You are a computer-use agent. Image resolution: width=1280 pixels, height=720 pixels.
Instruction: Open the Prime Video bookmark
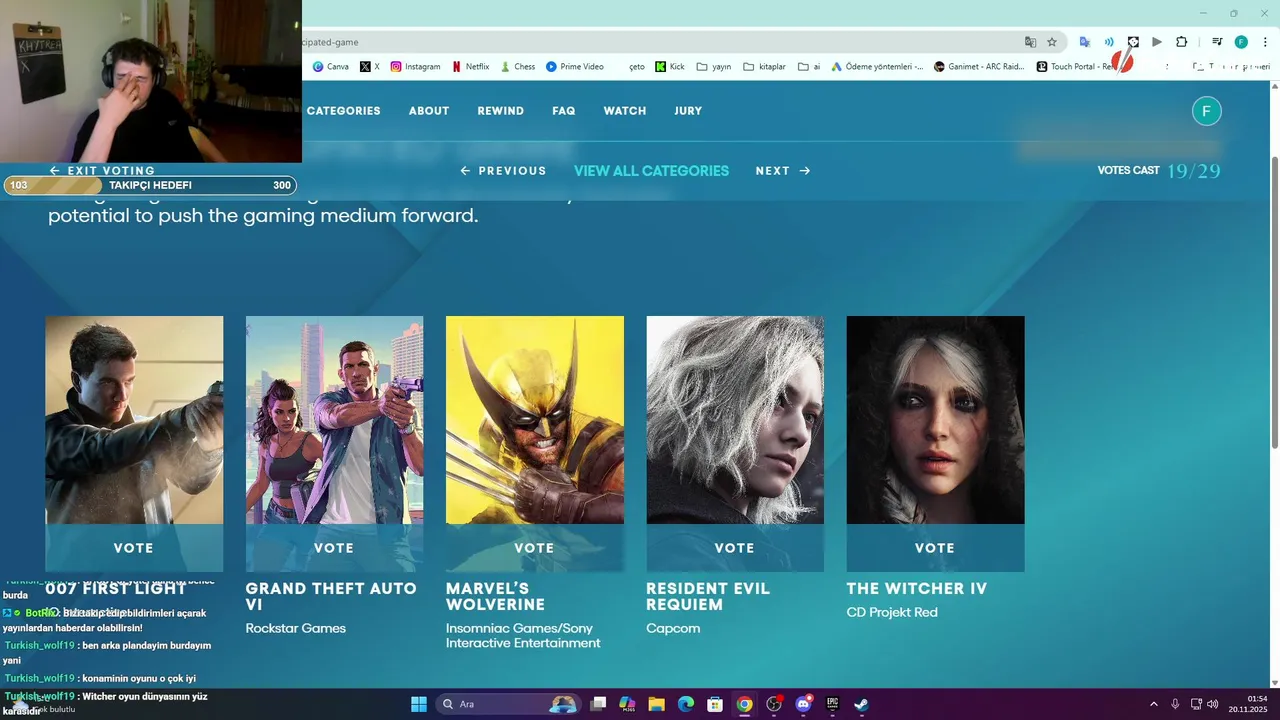coord(575,67)
